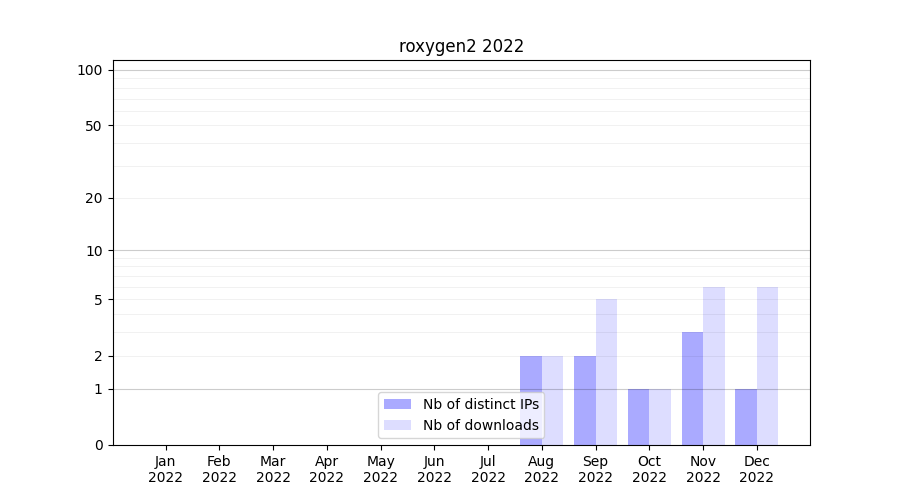Select the October downloads bar
This screenshot has height=500, width=900.
point(660,417)
